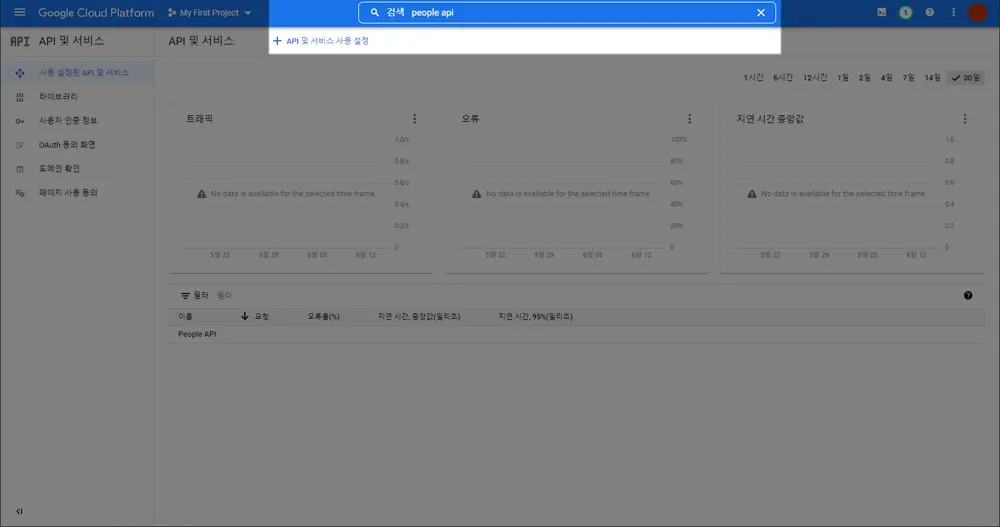
Task: Click the Google Cloud Platform logo
Action: [x=96, y=13]
